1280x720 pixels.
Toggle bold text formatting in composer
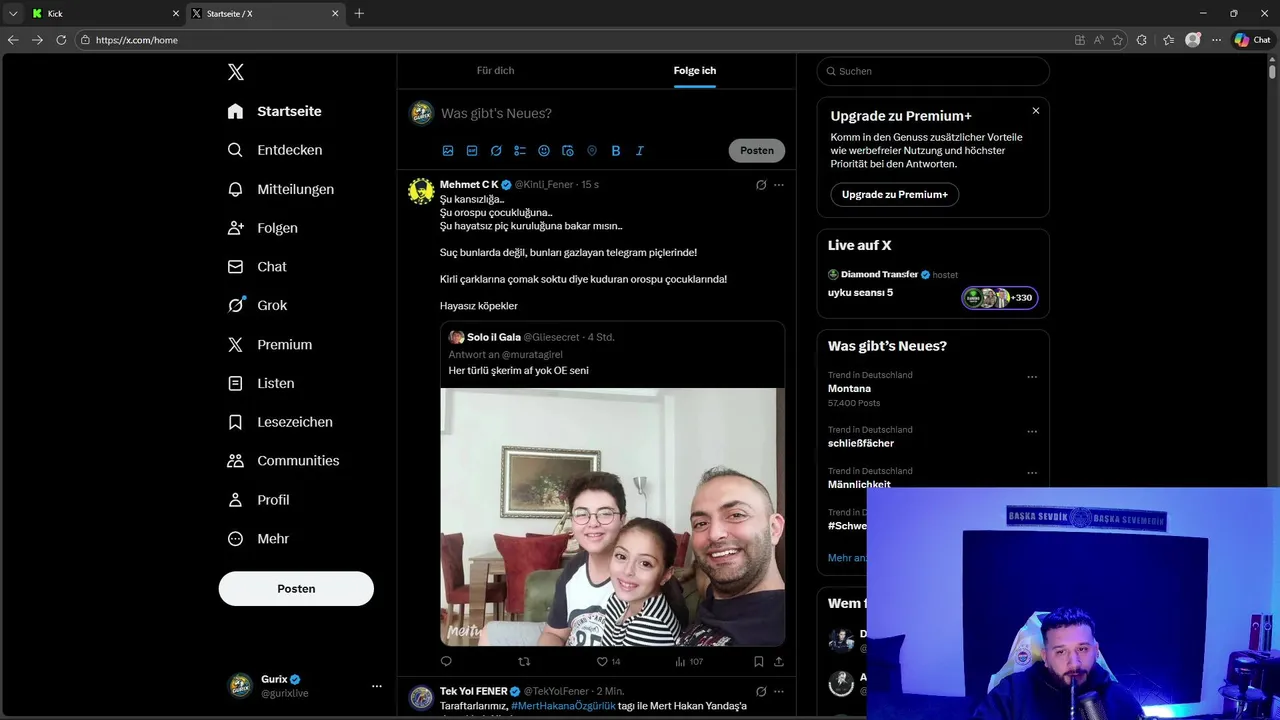(x=616, y=151)
